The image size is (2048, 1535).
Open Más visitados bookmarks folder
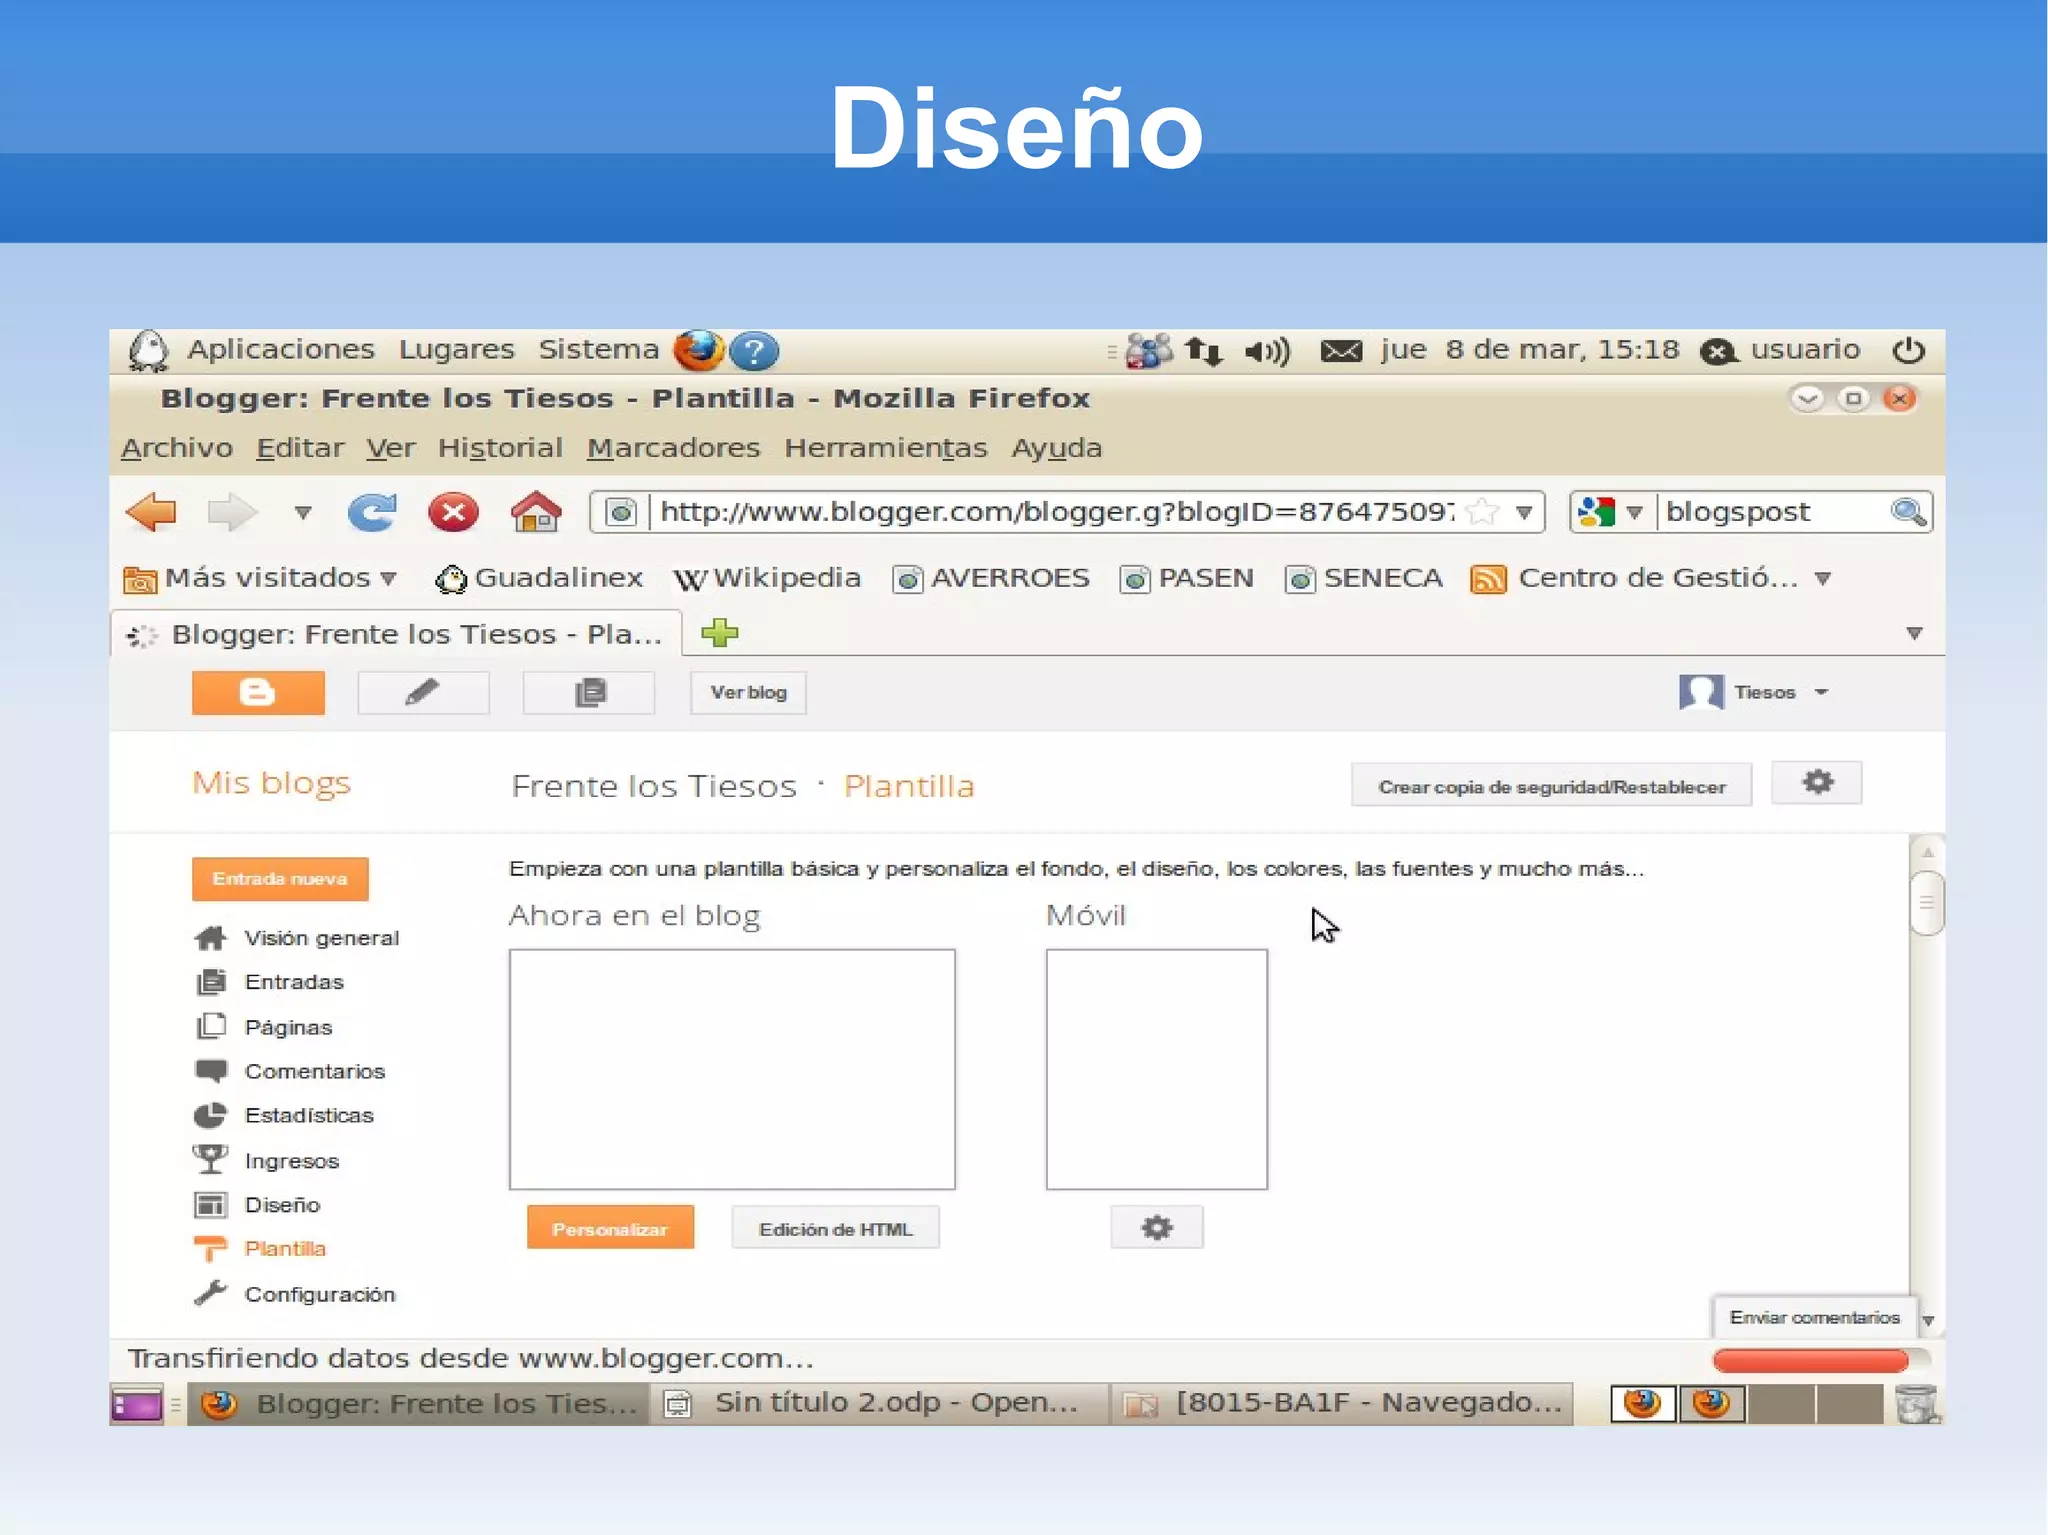[x=260, y=578]
